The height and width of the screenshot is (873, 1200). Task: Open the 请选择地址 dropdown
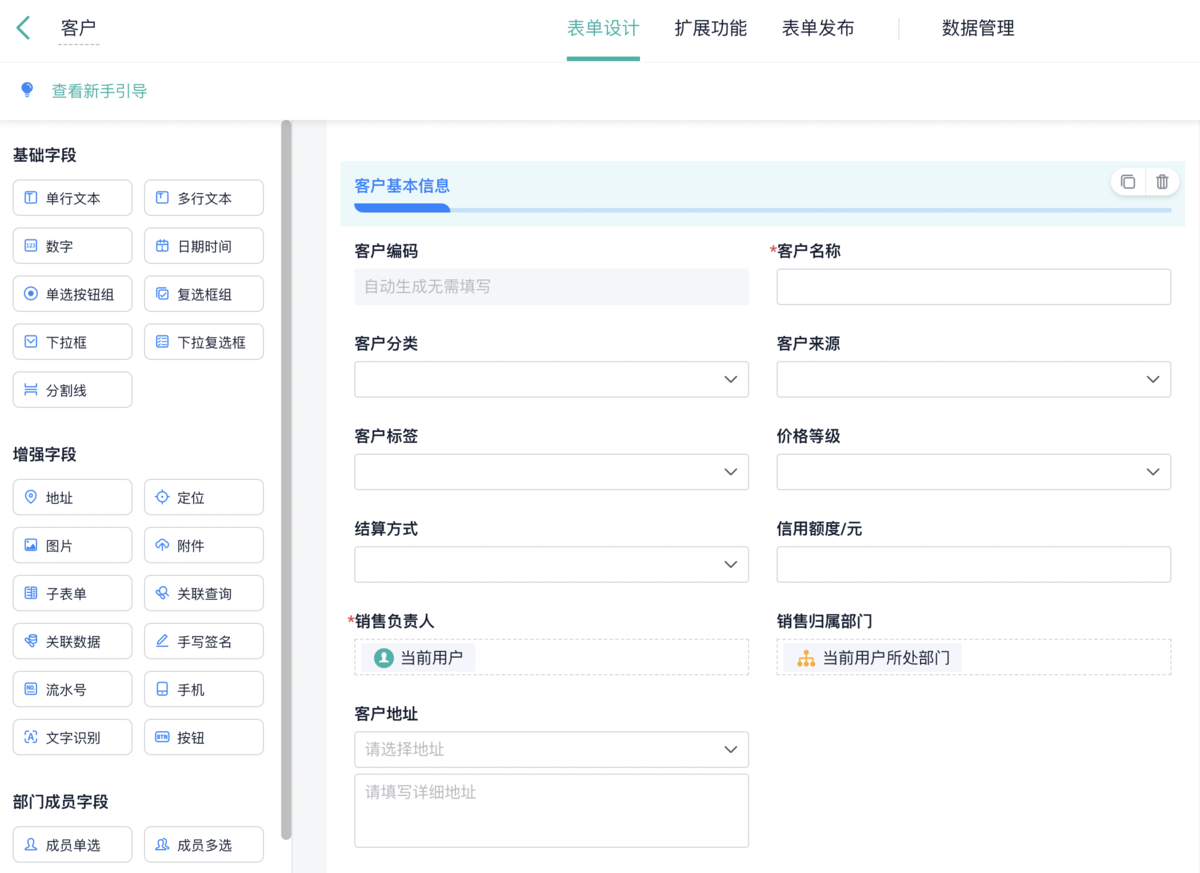pyautogui.click(x=551, y=749)
